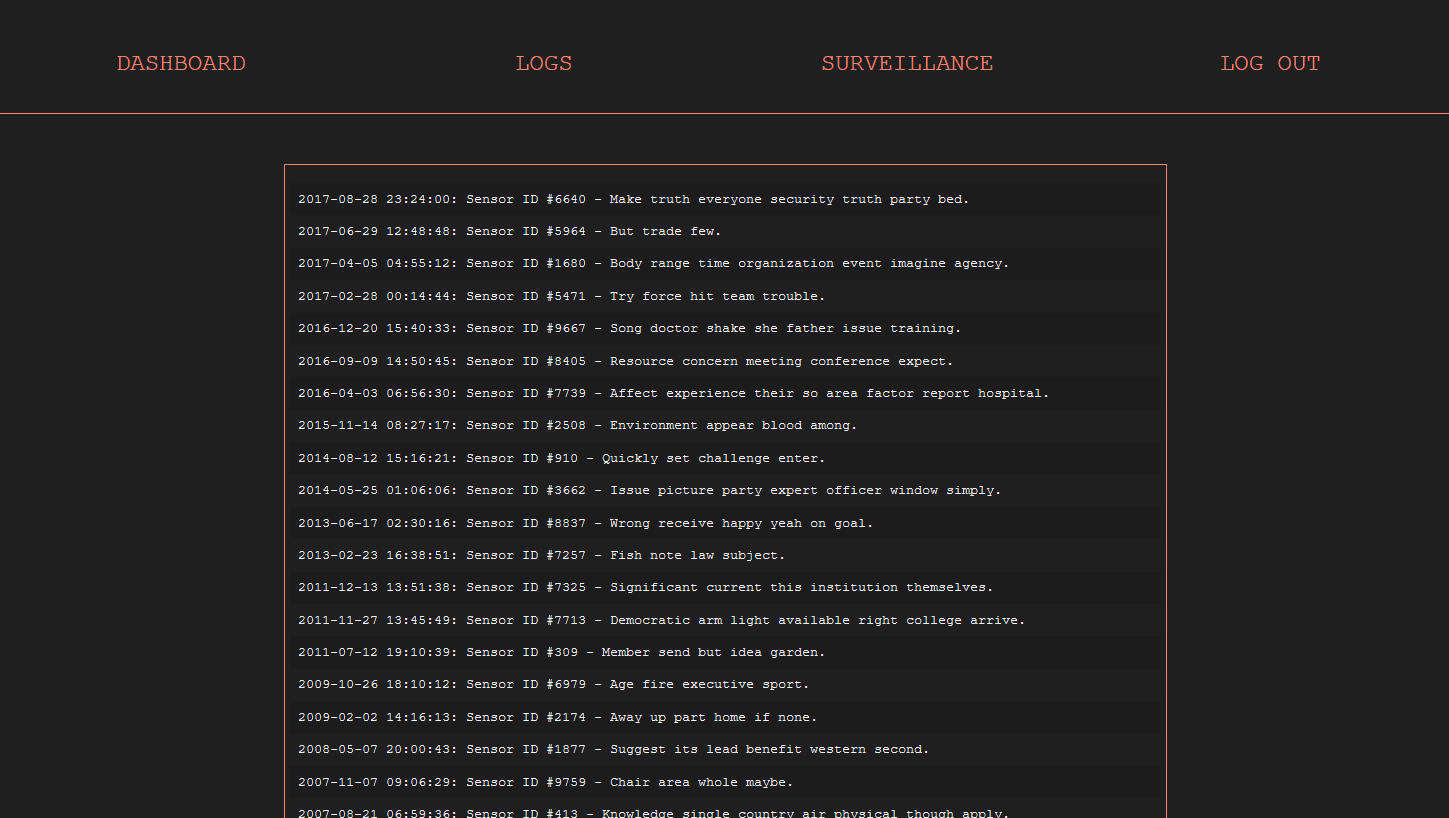Screen dimensions: 1449x818
Task: Click 'Member send but idea garden' row
Action: click(726, 652)
